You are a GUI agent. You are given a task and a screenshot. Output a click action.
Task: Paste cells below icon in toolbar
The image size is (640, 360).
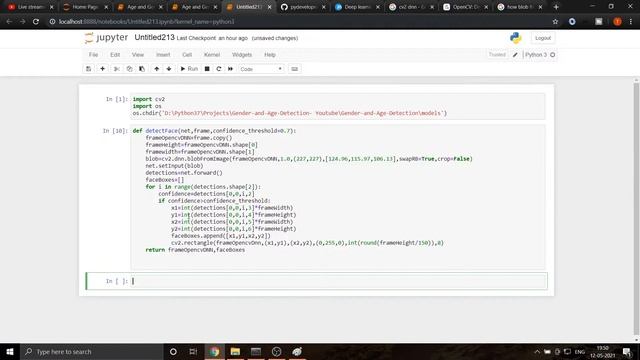click(x=142, y=69)
